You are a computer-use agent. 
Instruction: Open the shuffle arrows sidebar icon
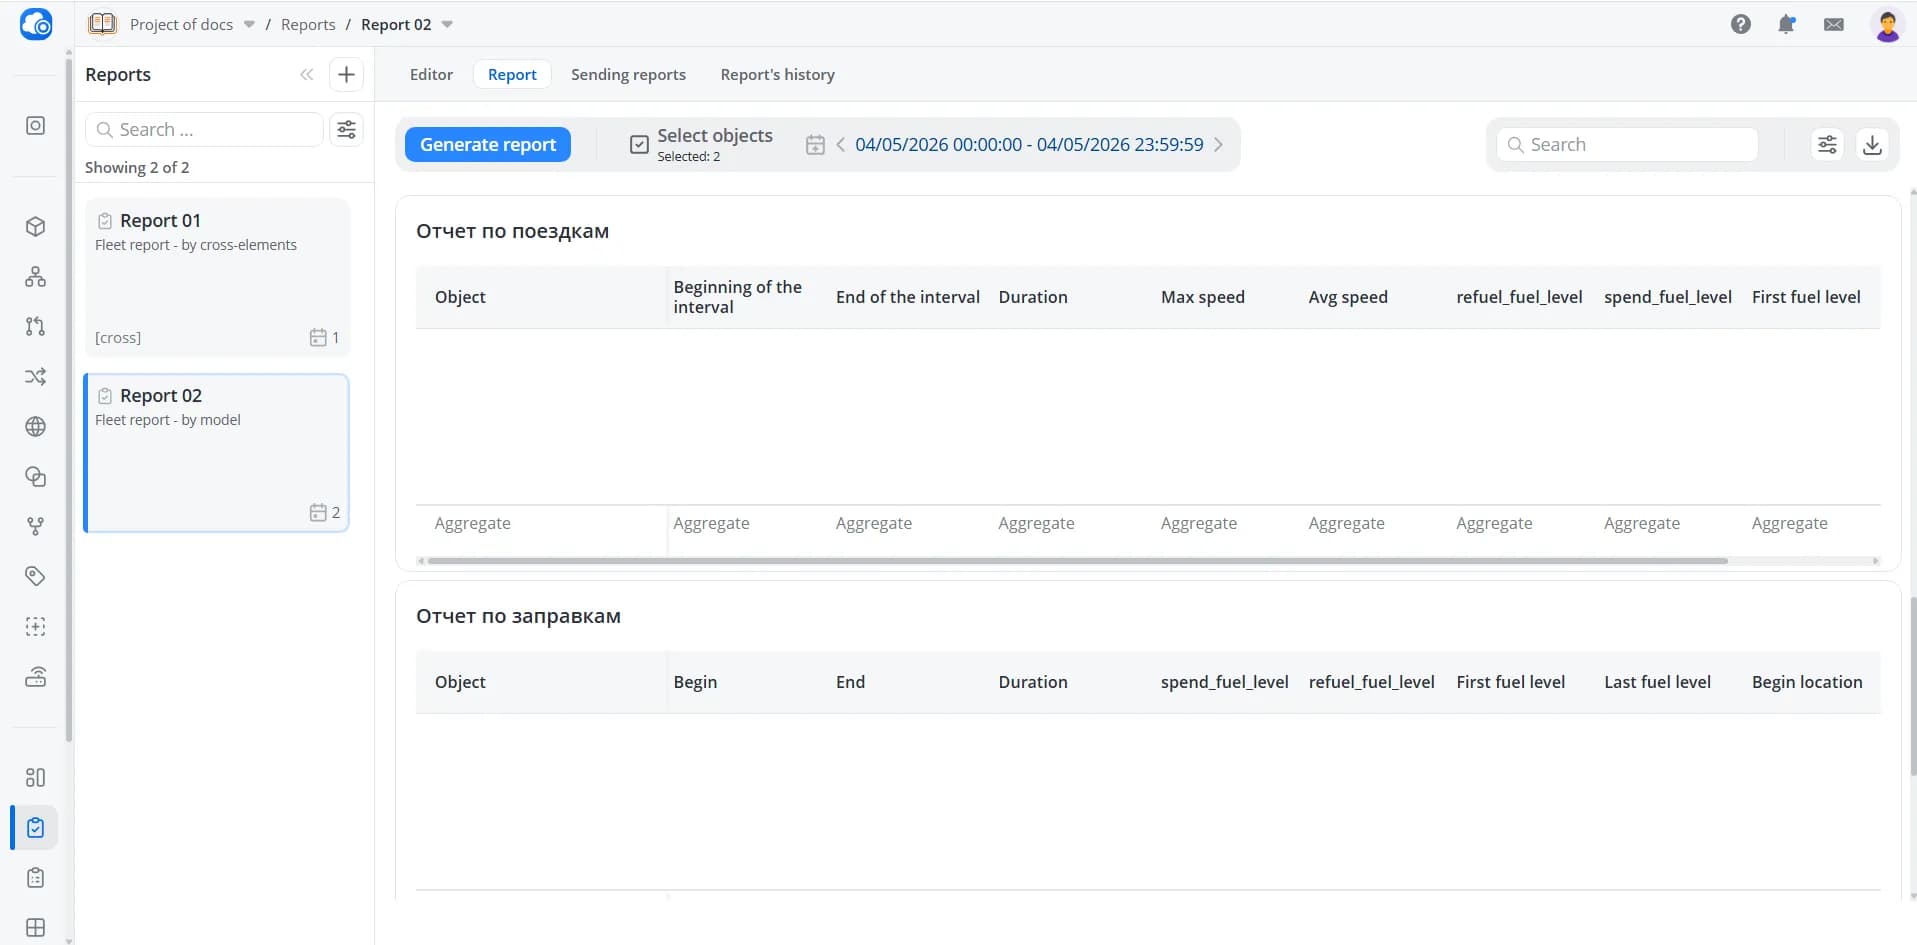(x=36, y=376)
